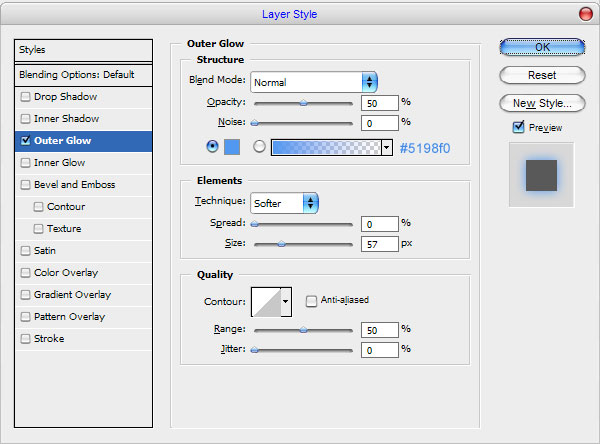Select the solid color radio button
The width and height of the screenshot is (600, 444).
[212, 147]
